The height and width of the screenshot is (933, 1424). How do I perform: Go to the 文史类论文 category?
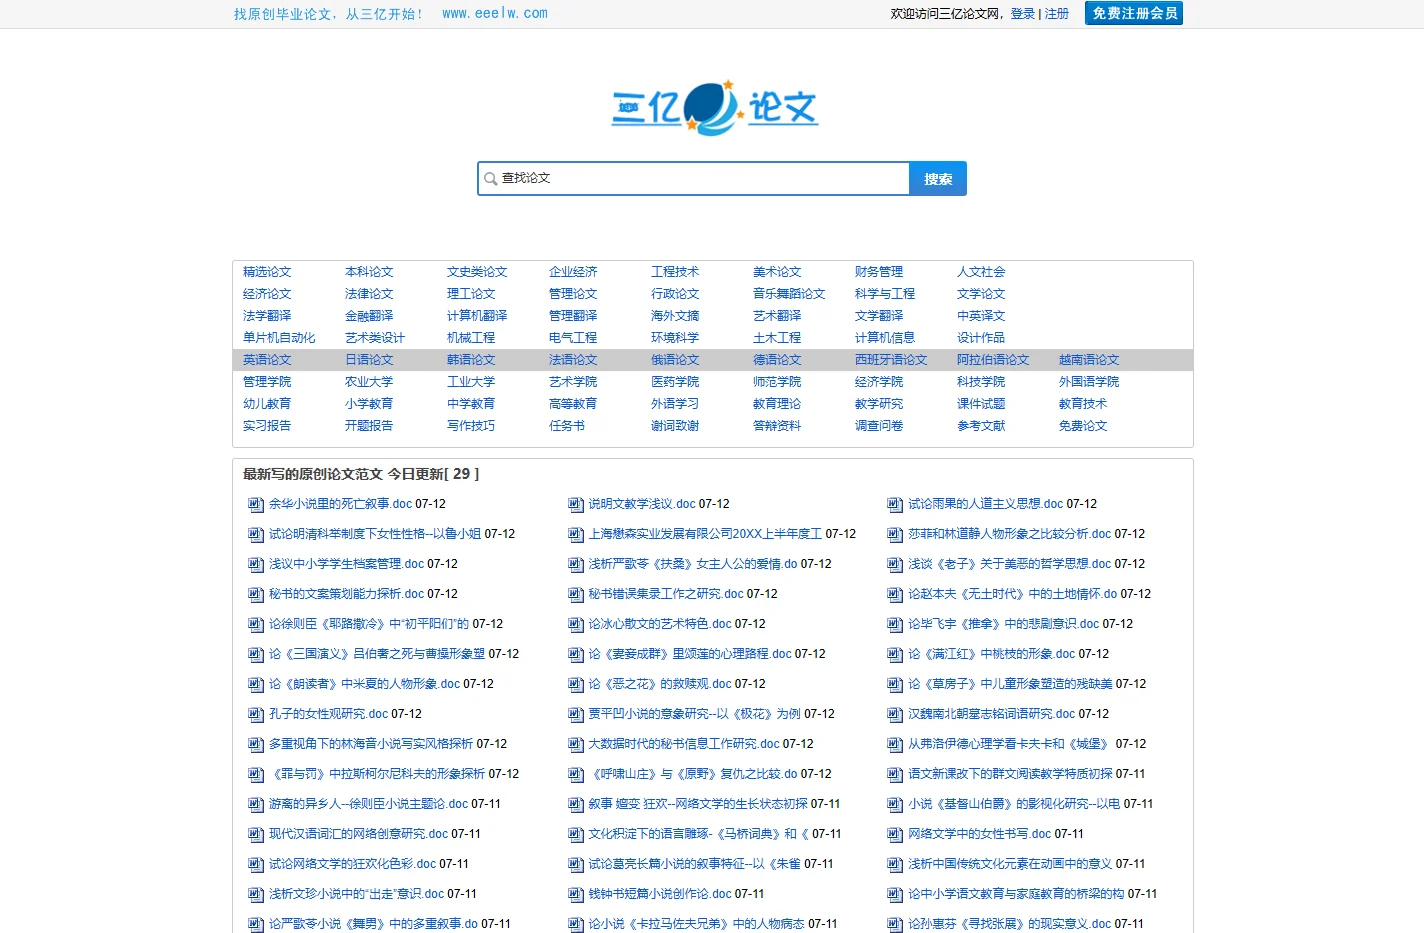(477, 272)
